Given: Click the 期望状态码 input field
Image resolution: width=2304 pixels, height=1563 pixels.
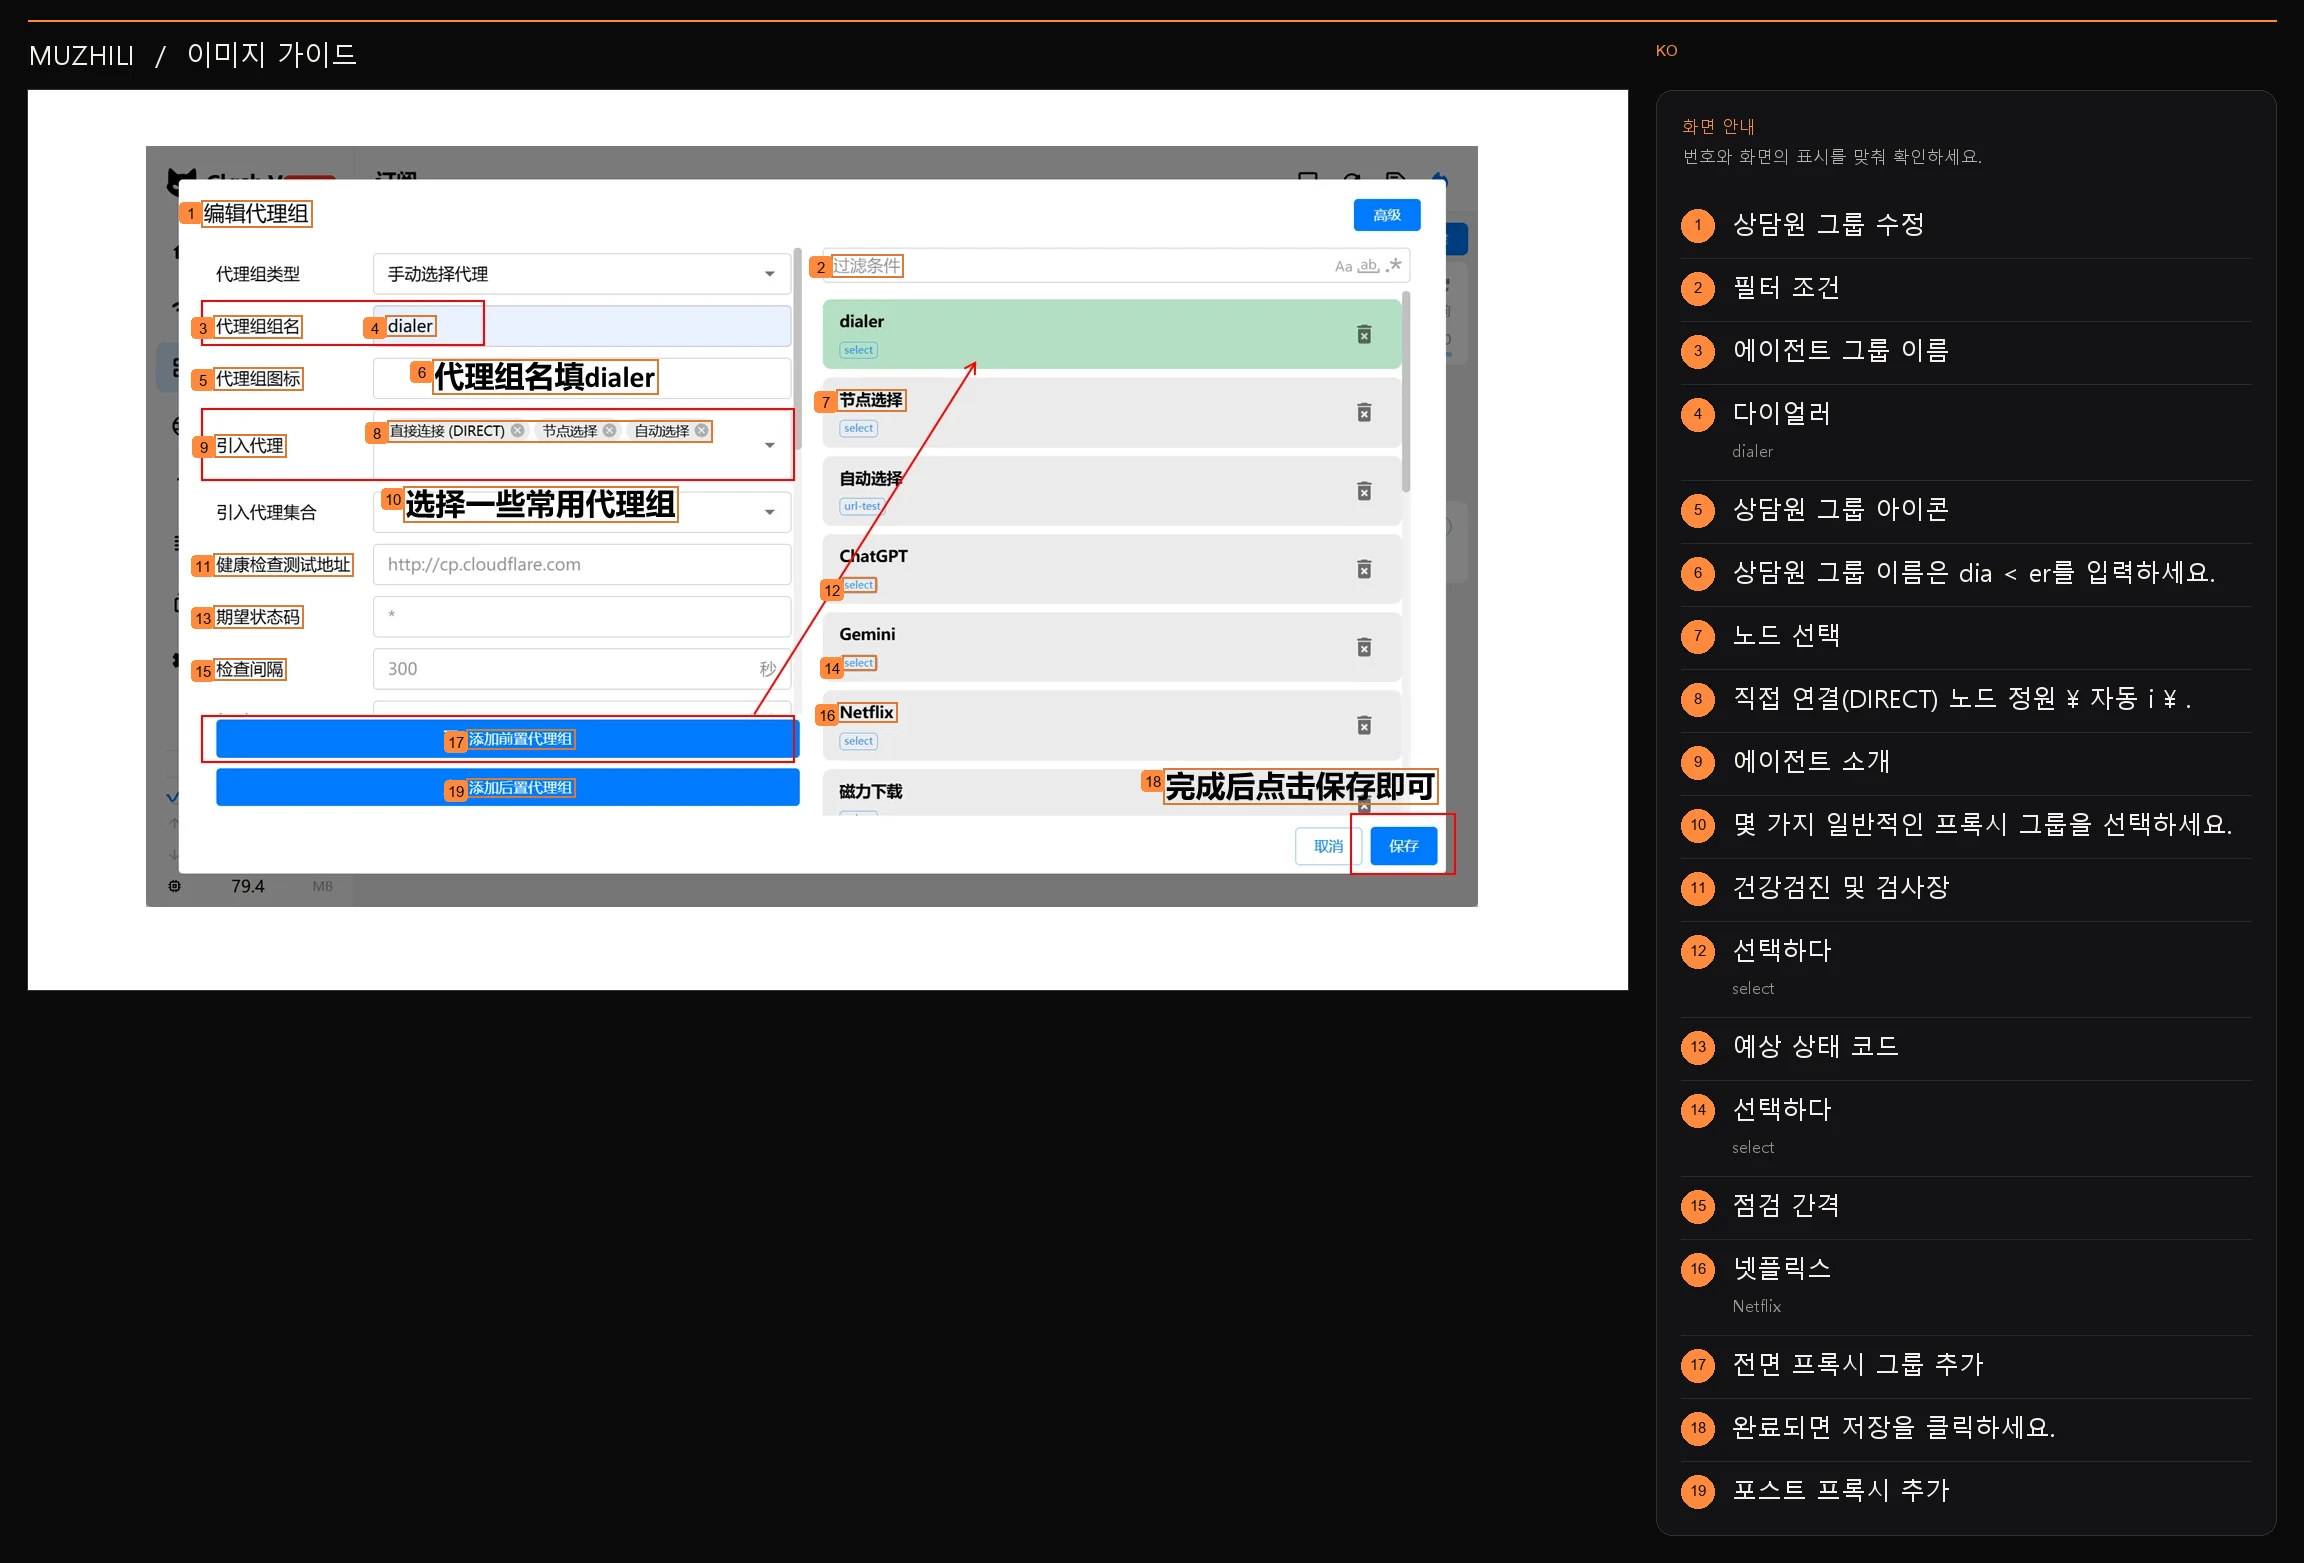Looking at the screenshot, I should pos(582,617).
